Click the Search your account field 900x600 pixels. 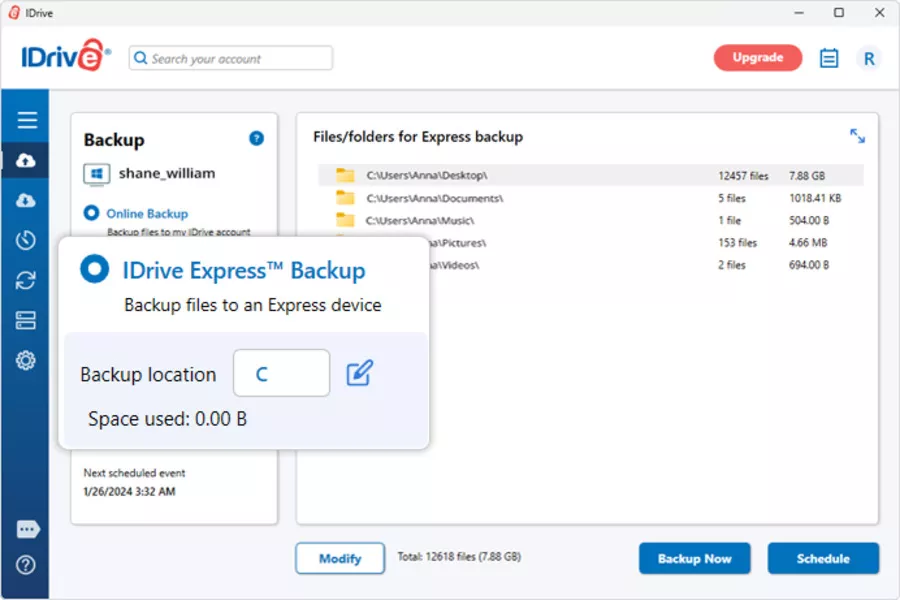[x=232, y=58]
